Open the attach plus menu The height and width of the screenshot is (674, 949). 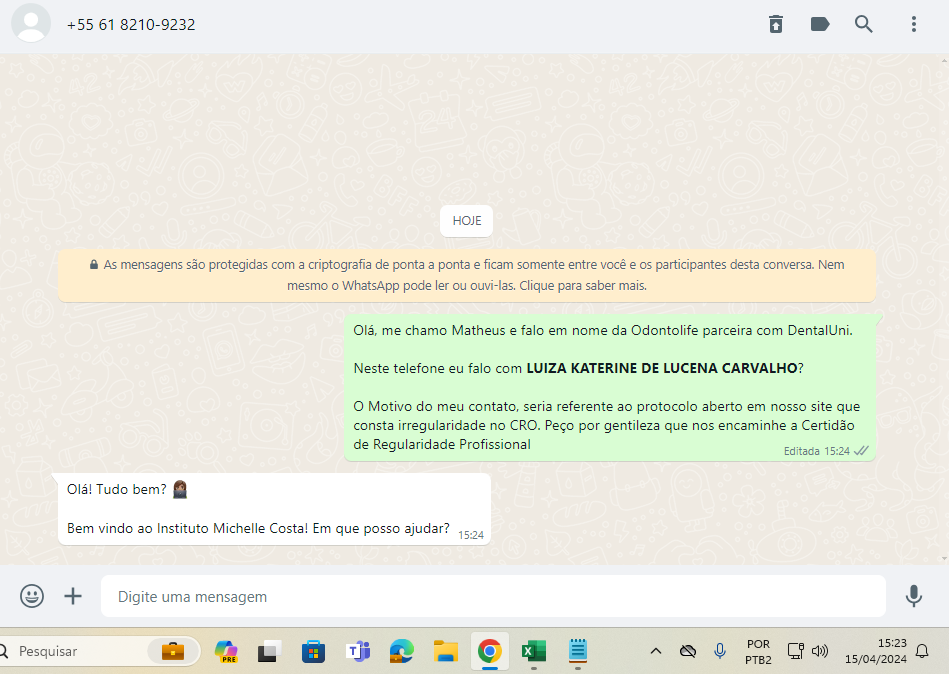pos(73,596)
